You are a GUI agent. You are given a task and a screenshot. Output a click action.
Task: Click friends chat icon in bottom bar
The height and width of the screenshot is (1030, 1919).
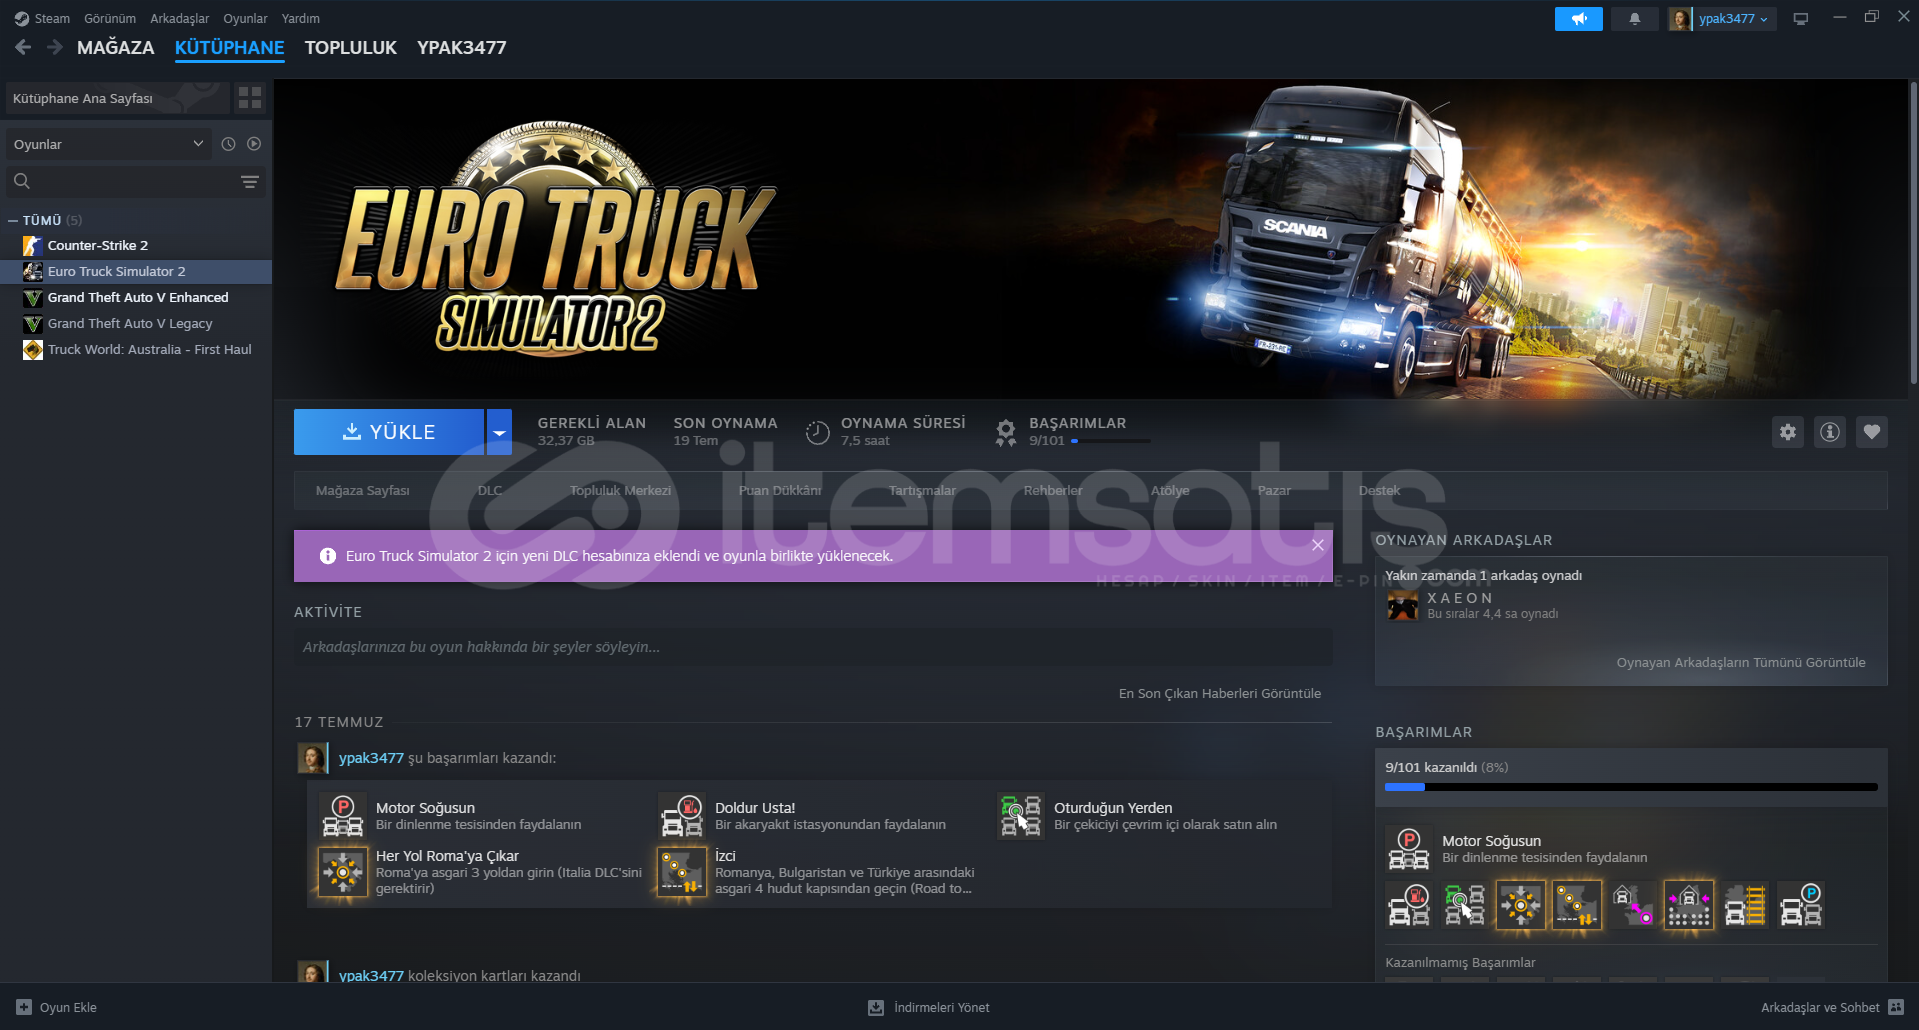pos(1897,1007)
